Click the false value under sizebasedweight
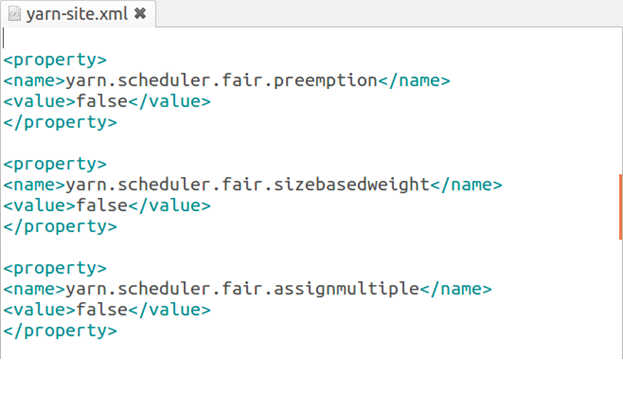Viewport: 623px width, 399px height. click(102, 205)
